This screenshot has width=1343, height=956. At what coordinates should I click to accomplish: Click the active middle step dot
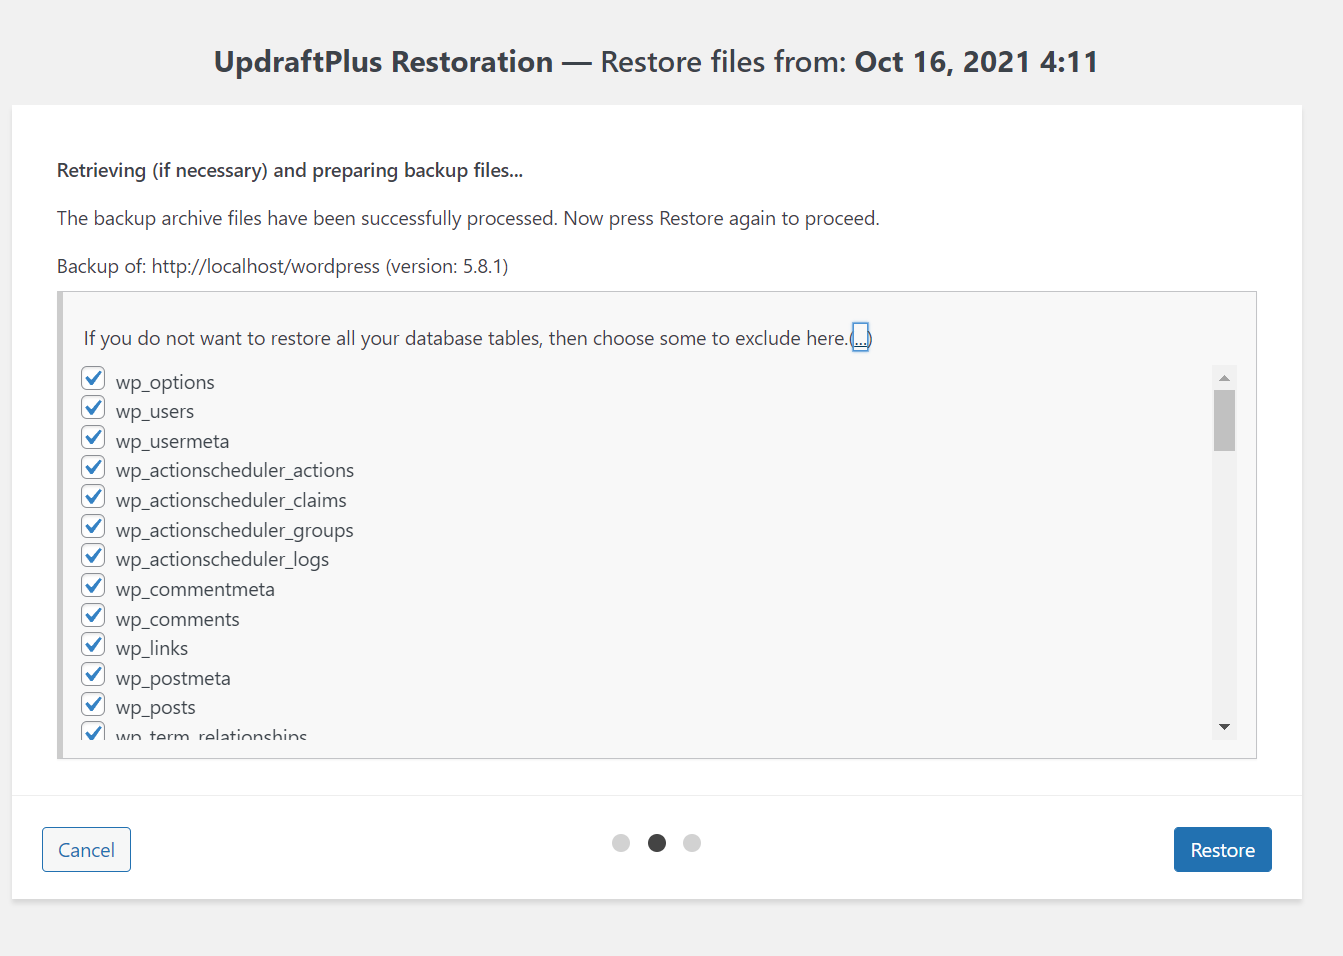tap(657, 843)
